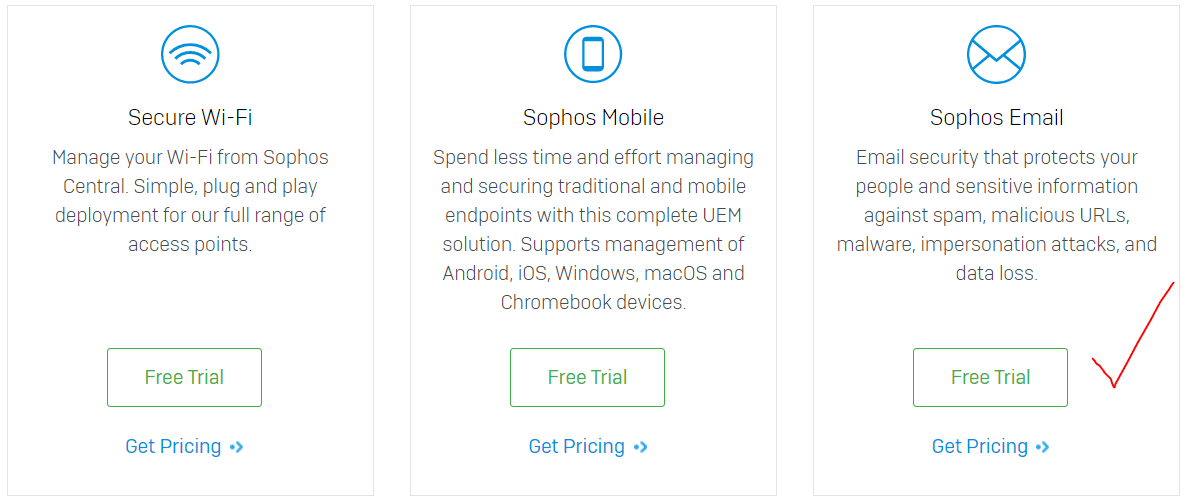Click arrow icon beside Sophos Mobile Get Pricing
Screen dimensions: 1190x504
(x=641, y=447)
